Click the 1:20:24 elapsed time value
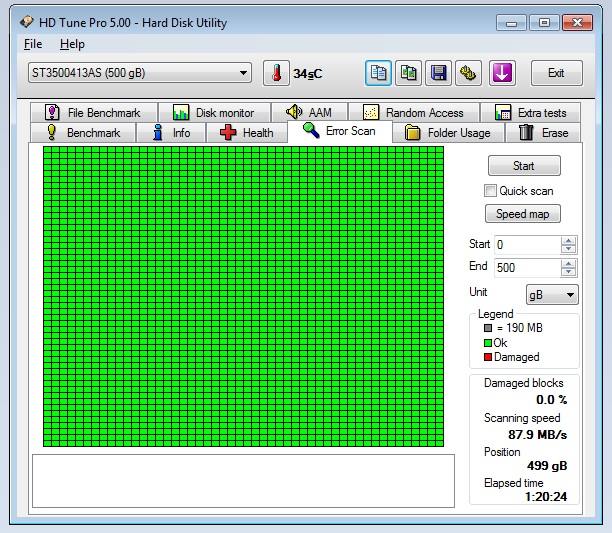 [546, 497]
